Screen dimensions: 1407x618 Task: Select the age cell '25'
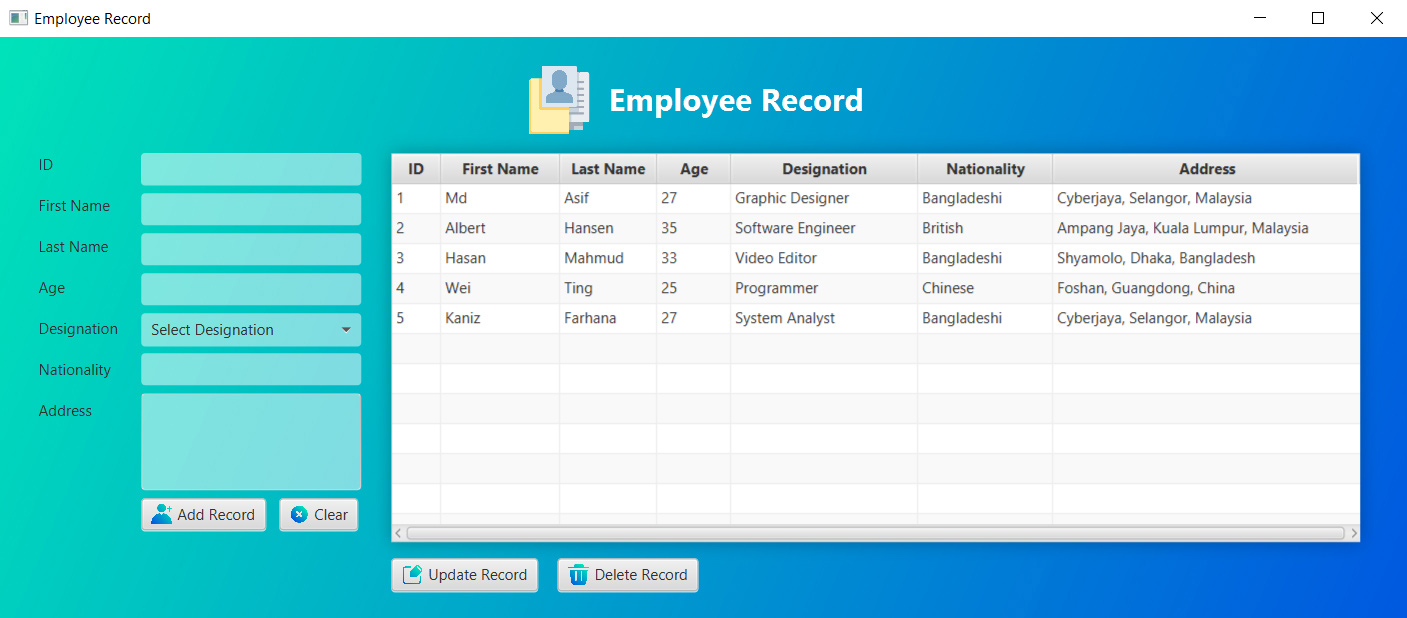pos(694,288)
